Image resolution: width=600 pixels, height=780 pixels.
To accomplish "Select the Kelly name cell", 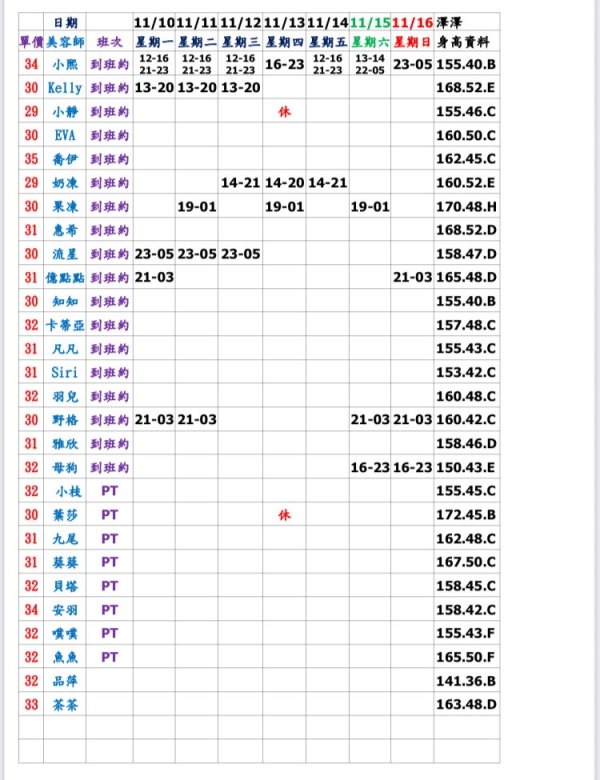I will [66, 87].
